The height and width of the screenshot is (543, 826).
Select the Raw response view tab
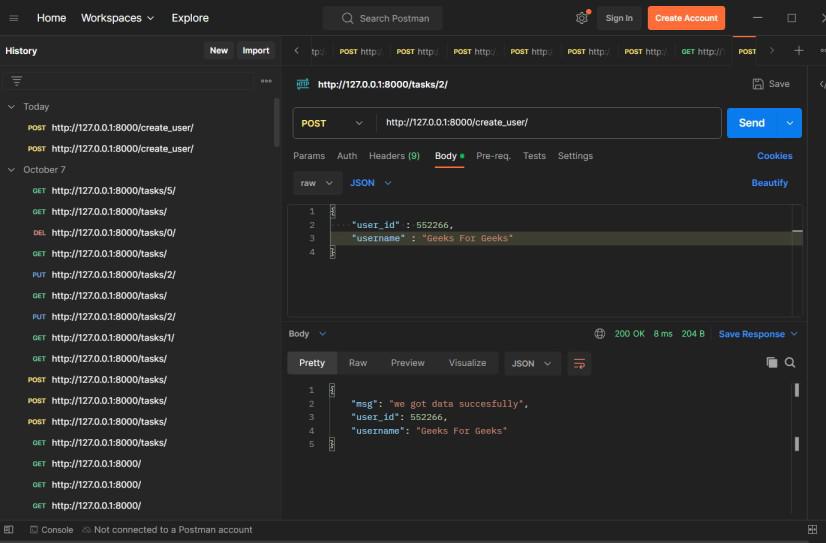pos(357,363)
